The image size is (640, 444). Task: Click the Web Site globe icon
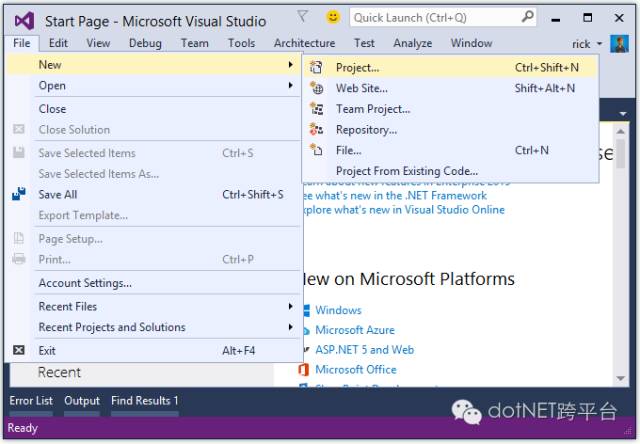pos(316,88)
